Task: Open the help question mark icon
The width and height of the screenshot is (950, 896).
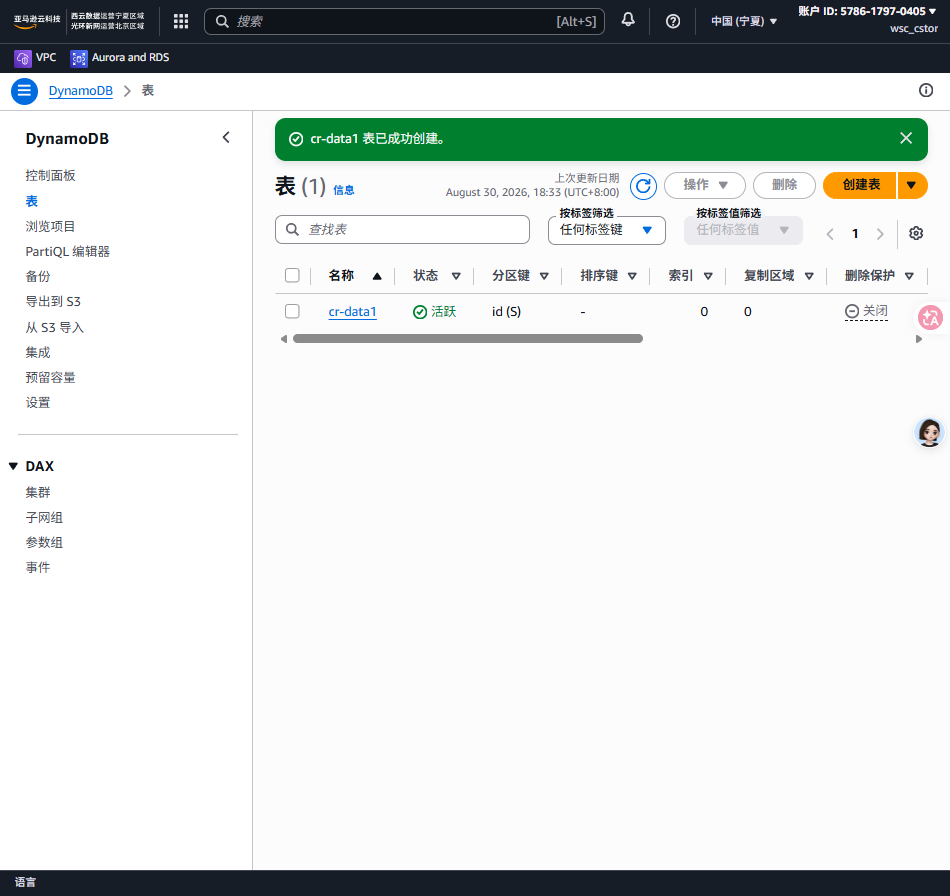Action: coord(673,21)
